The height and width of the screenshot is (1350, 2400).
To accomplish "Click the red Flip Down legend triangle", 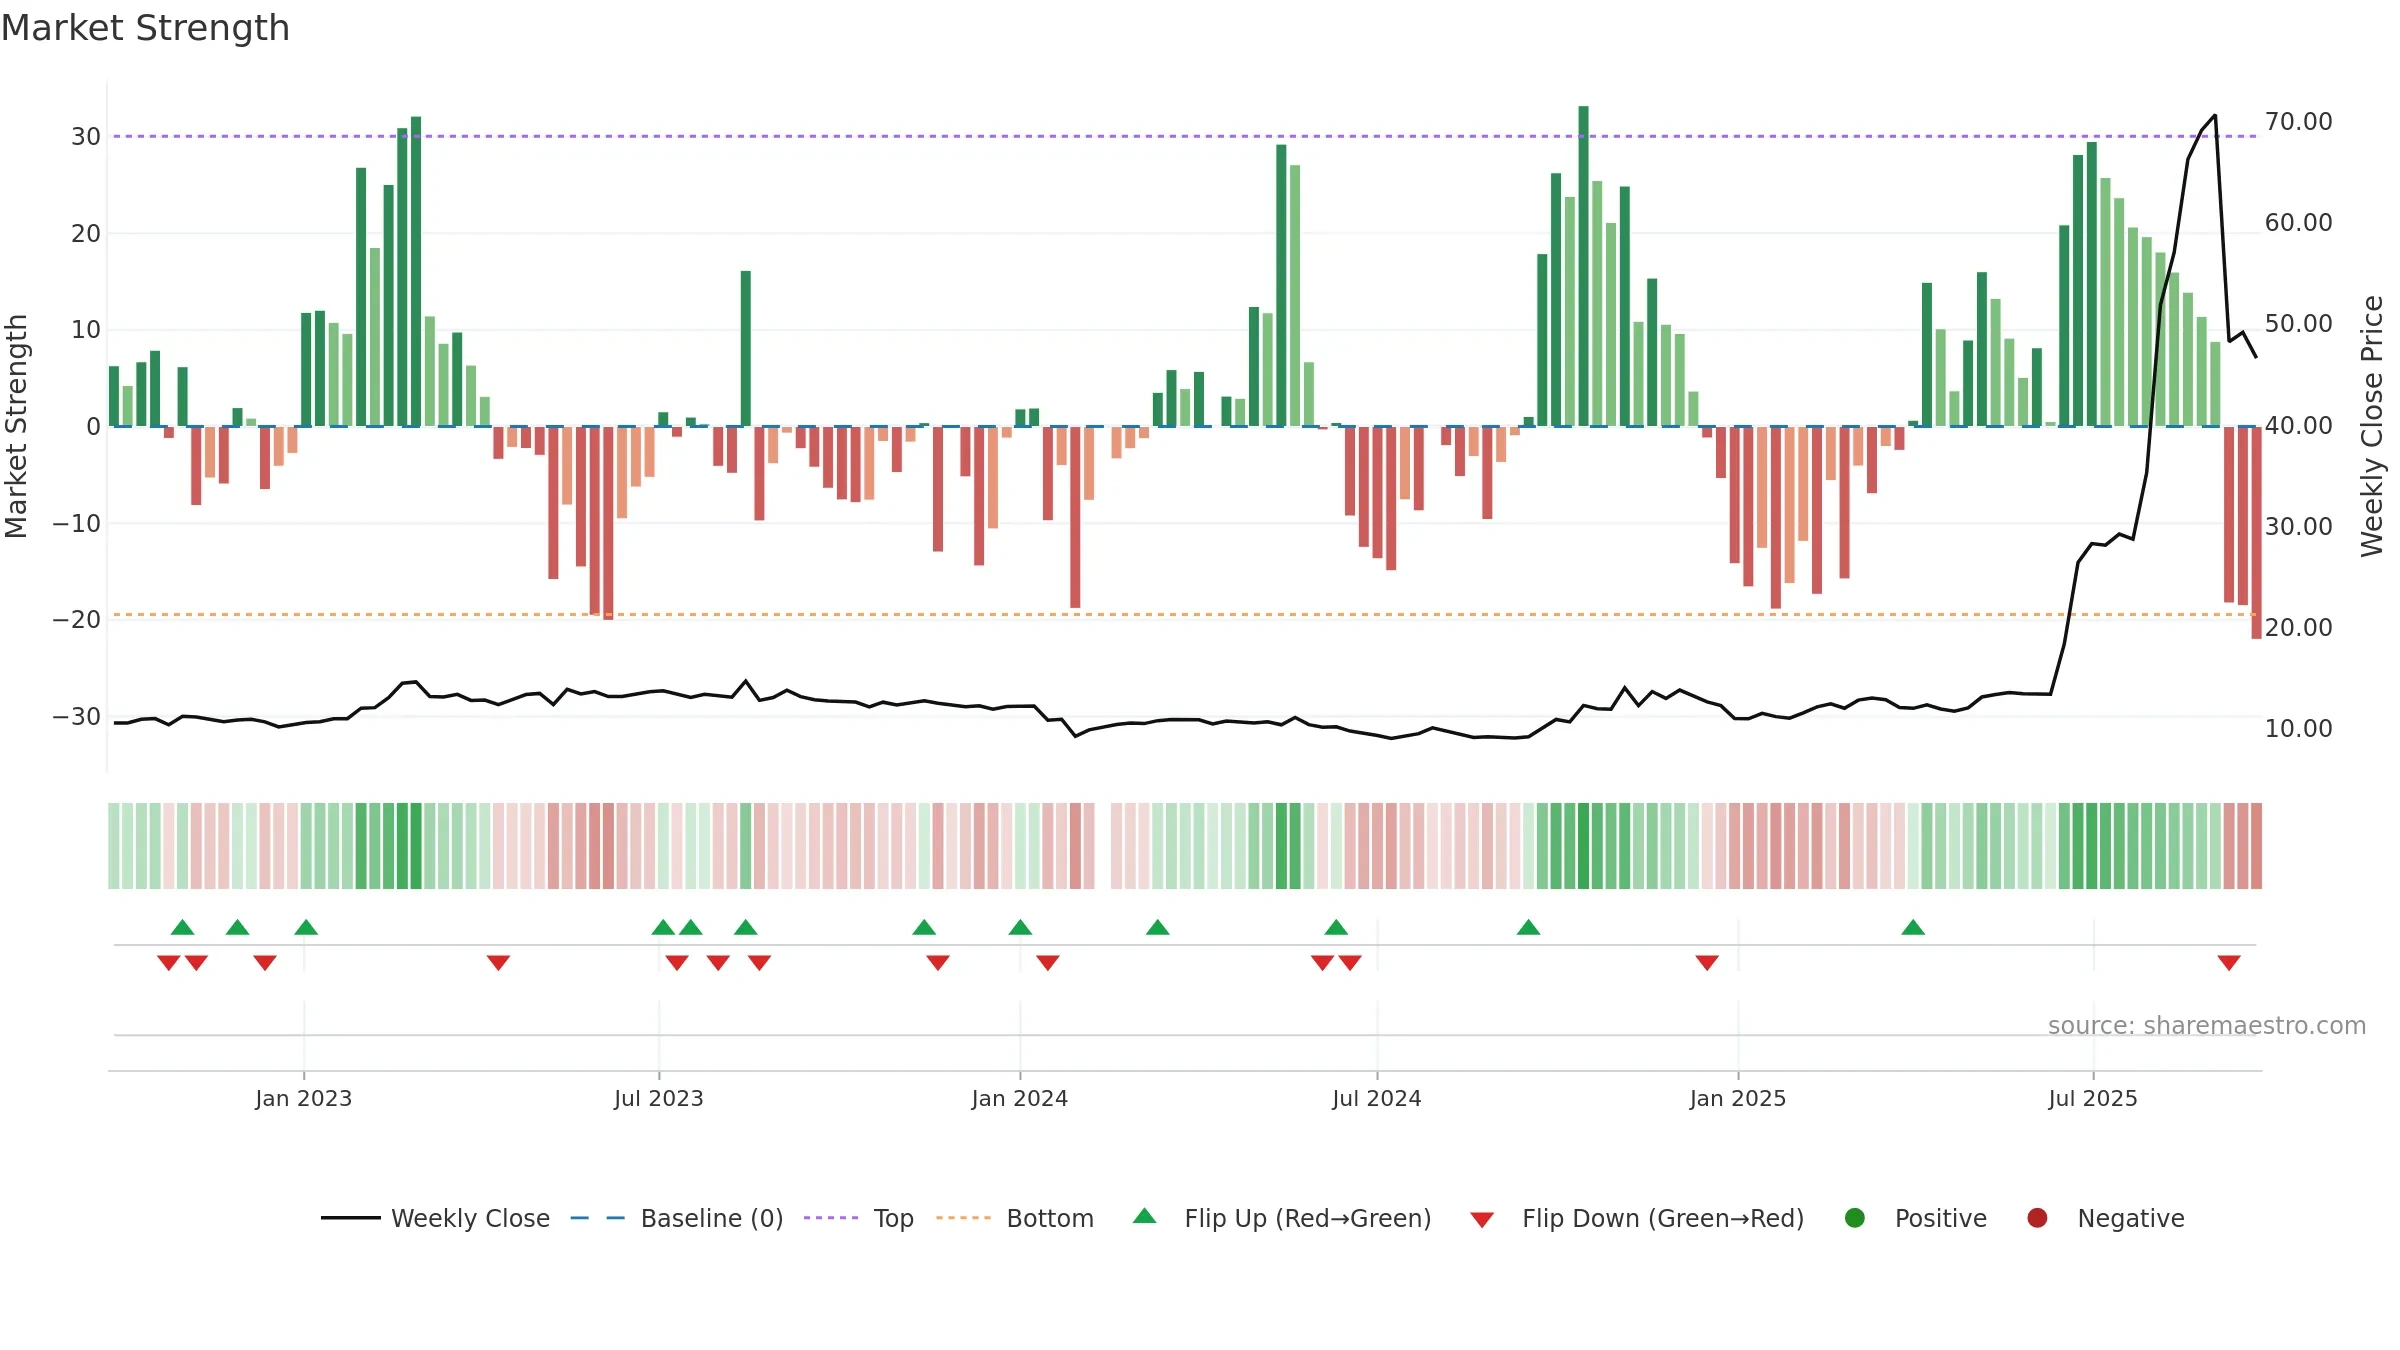I will (x=1482, y=1220).
